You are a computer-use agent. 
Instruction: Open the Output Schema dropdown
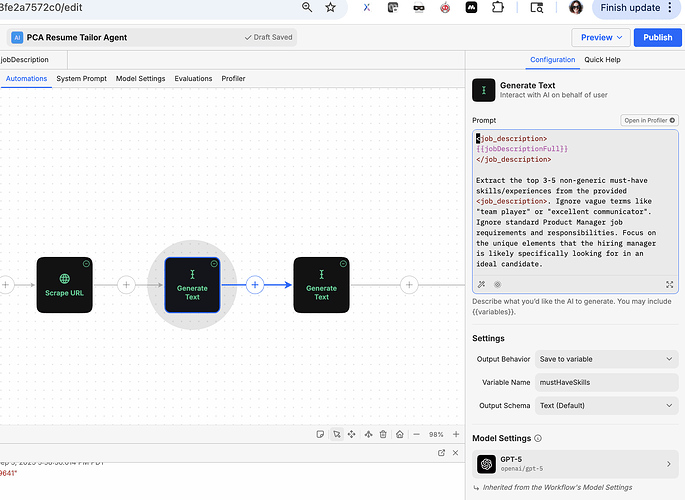click(607, 405)
